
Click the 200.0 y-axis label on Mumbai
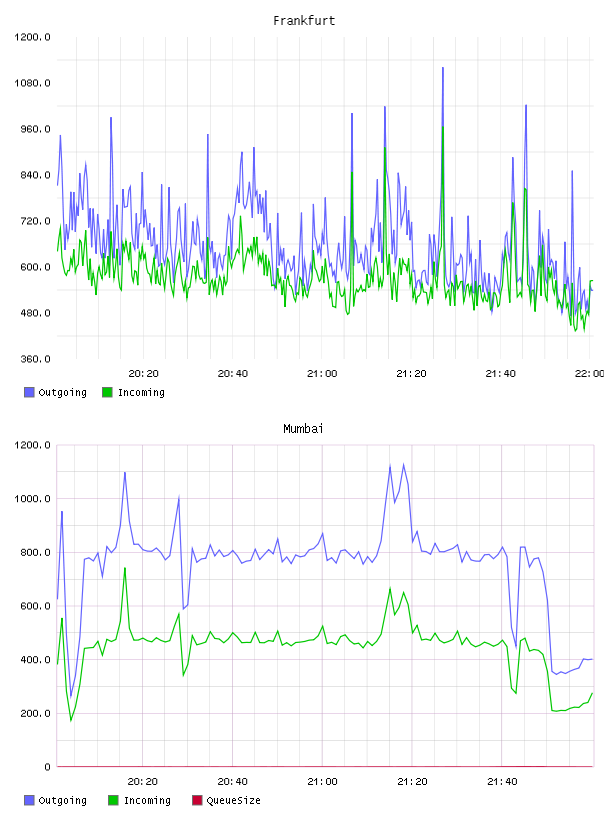pos(35,713)
